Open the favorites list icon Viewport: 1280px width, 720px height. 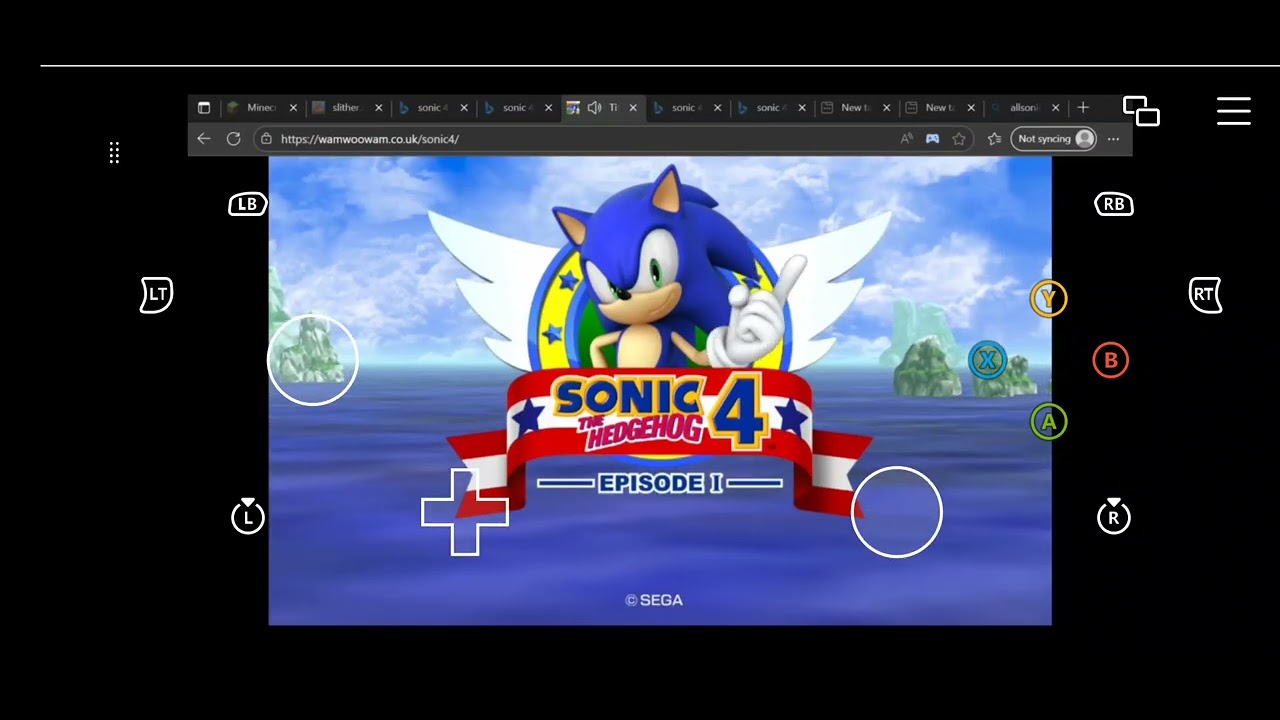[994, 139]
